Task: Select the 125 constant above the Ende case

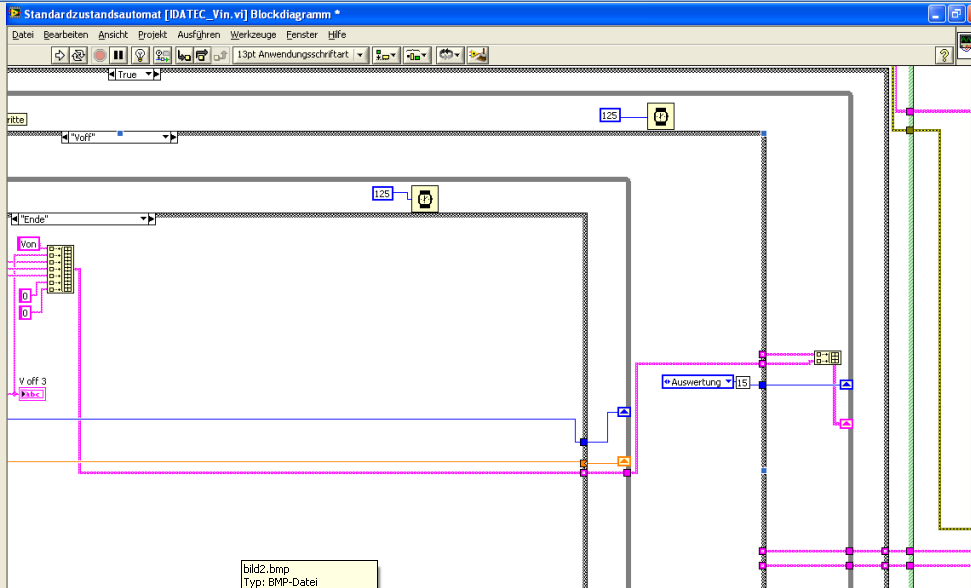Action: pos(382,194)
